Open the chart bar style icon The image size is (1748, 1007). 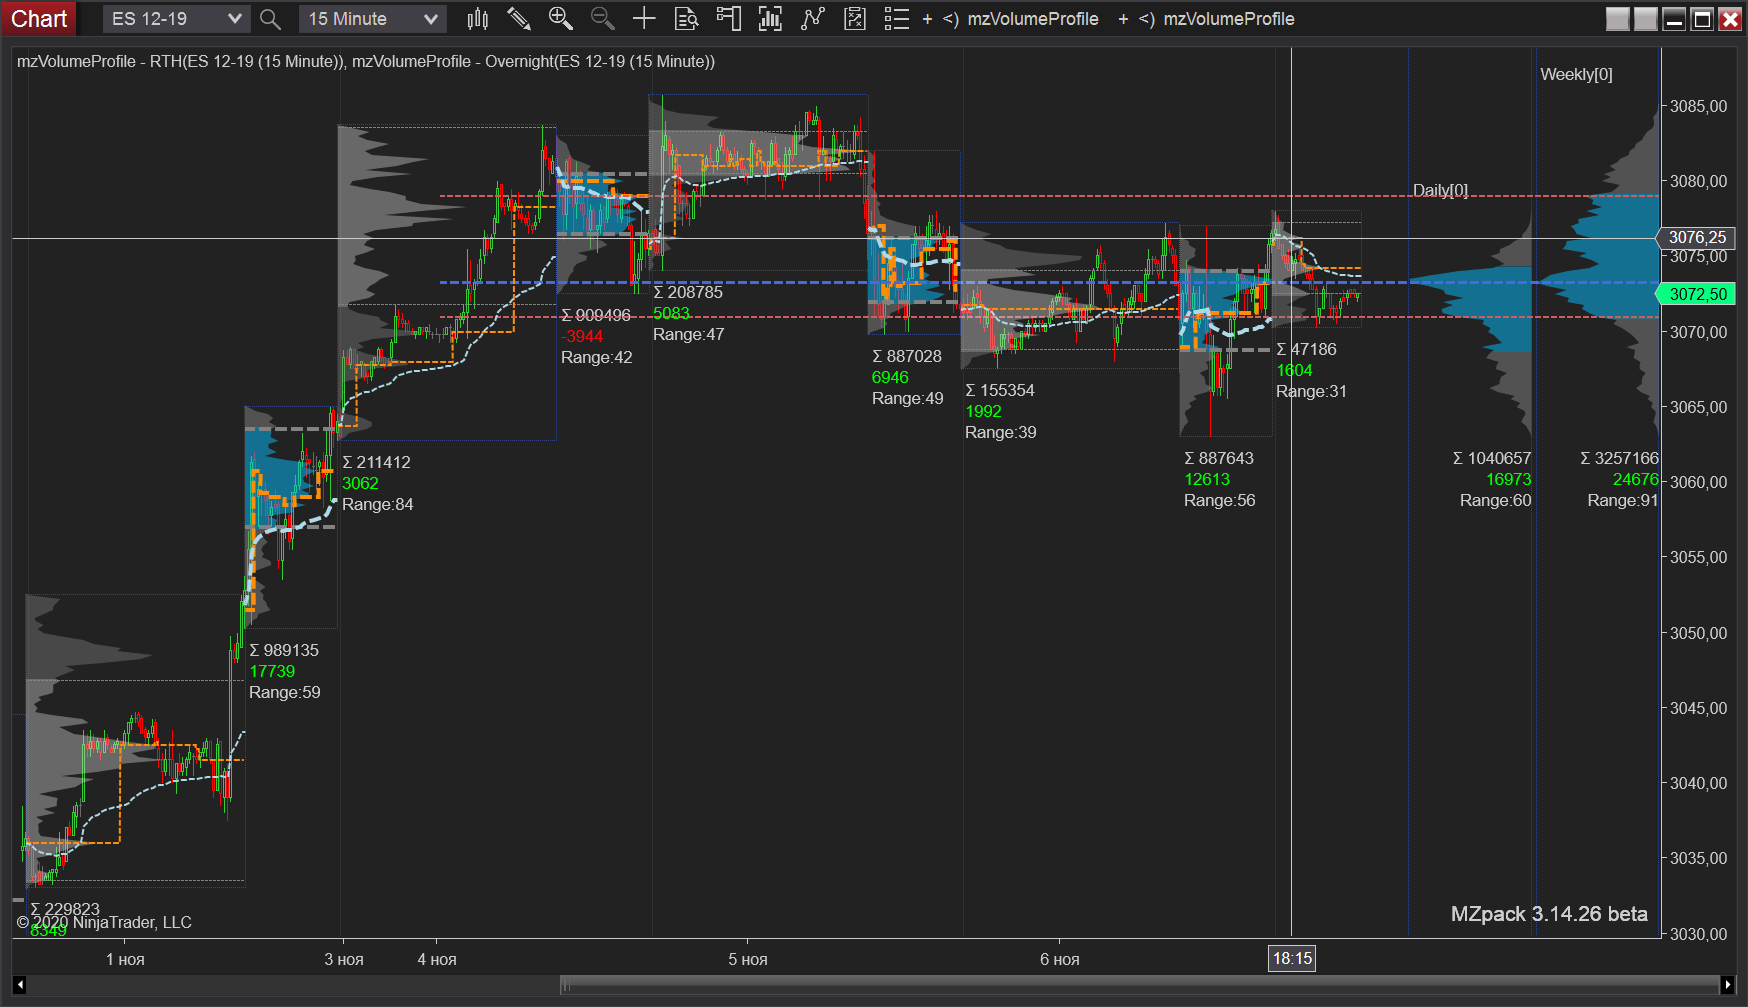(x=478, y=19)
